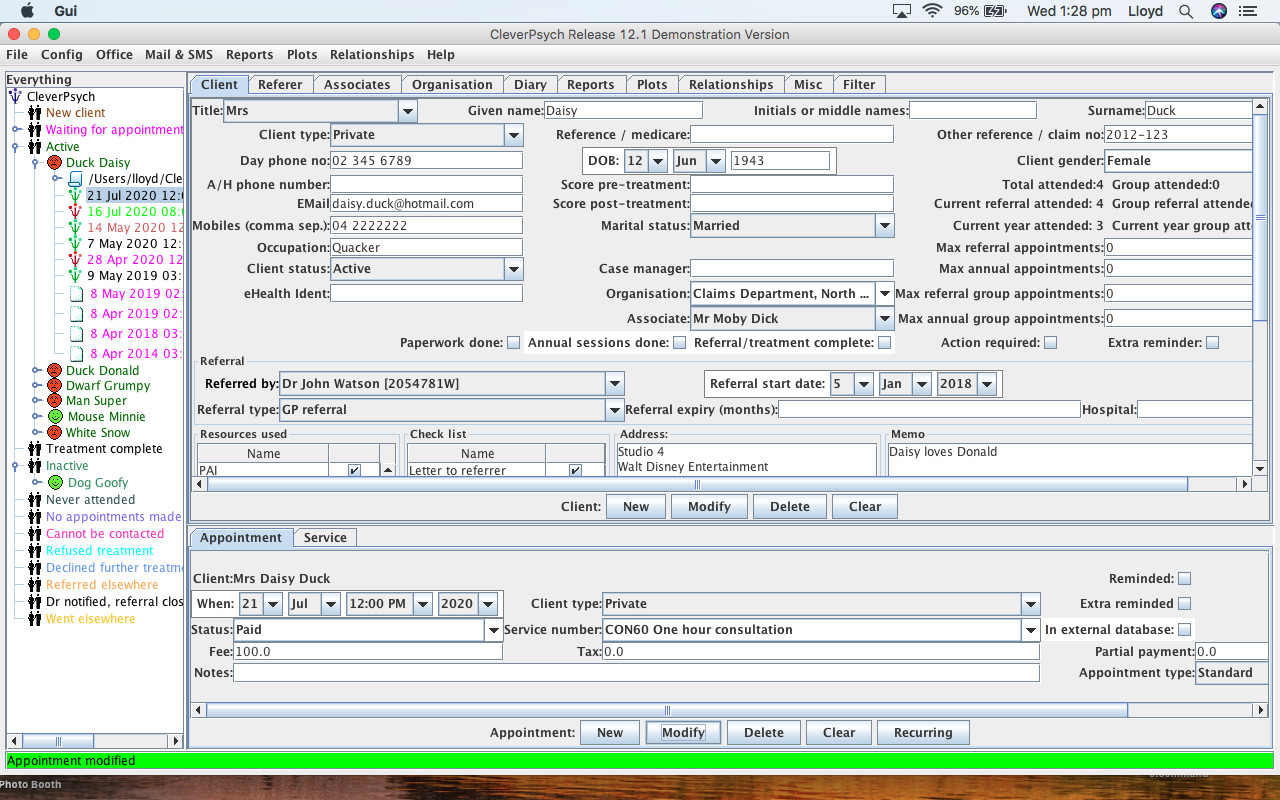Click the appointment icon for 21 Jul 2020
Screen dimensions: 1280x800
(x=75, y=195)
